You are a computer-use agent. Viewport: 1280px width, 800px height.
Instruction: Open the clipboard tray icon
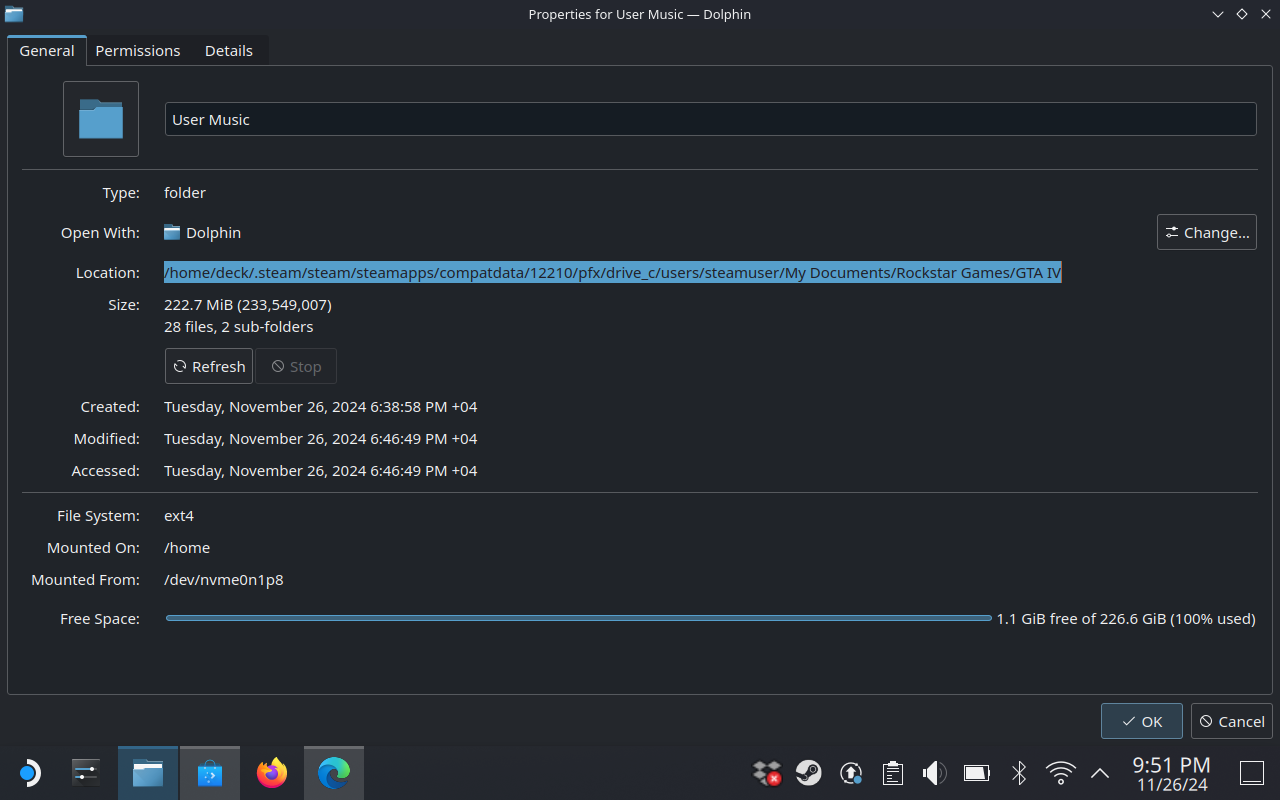point(893,773)
